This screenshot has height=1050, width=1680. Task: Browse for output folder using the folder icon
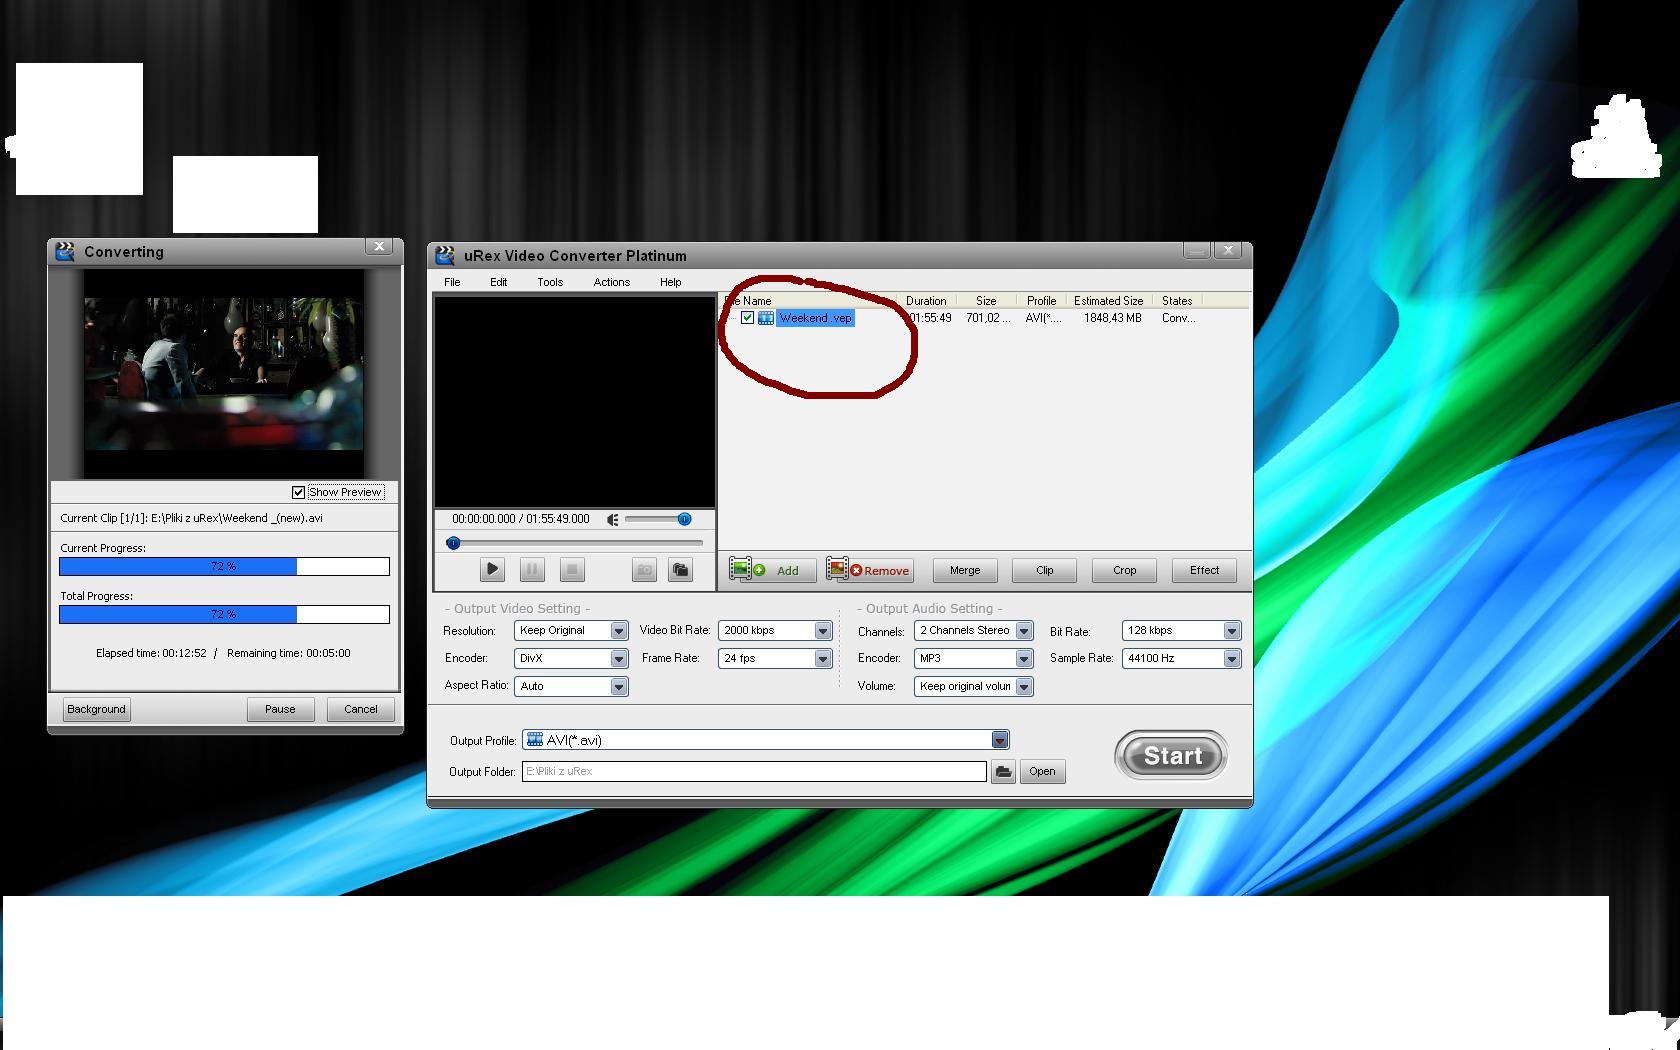(1003, 771)
